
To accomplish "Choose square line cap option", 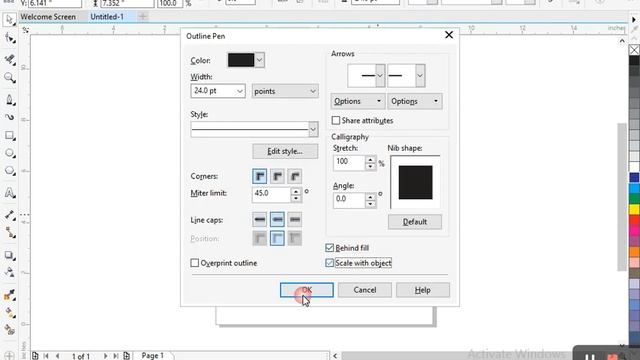I will tap(260, 220).
